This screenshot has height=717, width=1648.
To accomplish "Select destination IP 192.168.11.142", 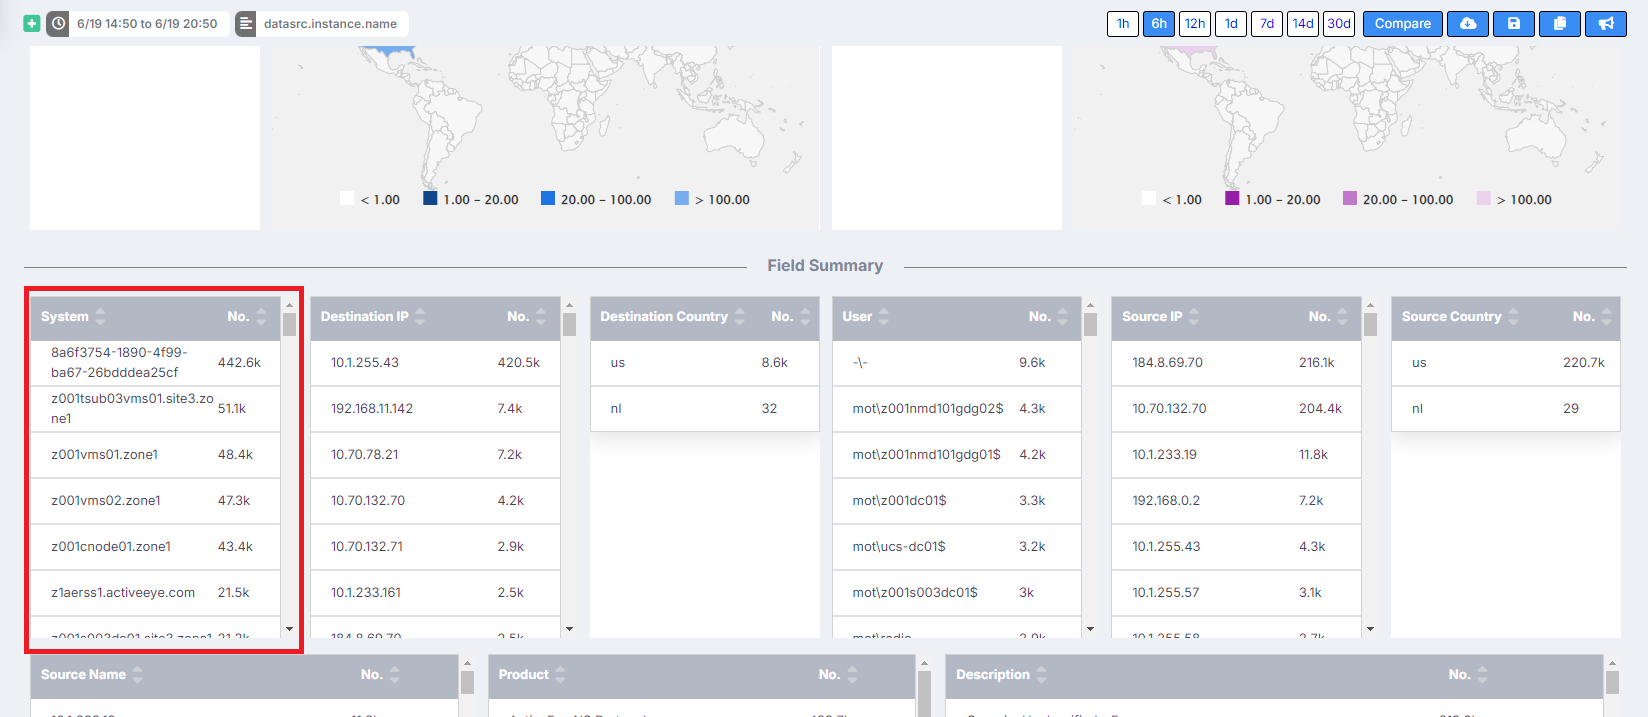I will tap(435, 408).
